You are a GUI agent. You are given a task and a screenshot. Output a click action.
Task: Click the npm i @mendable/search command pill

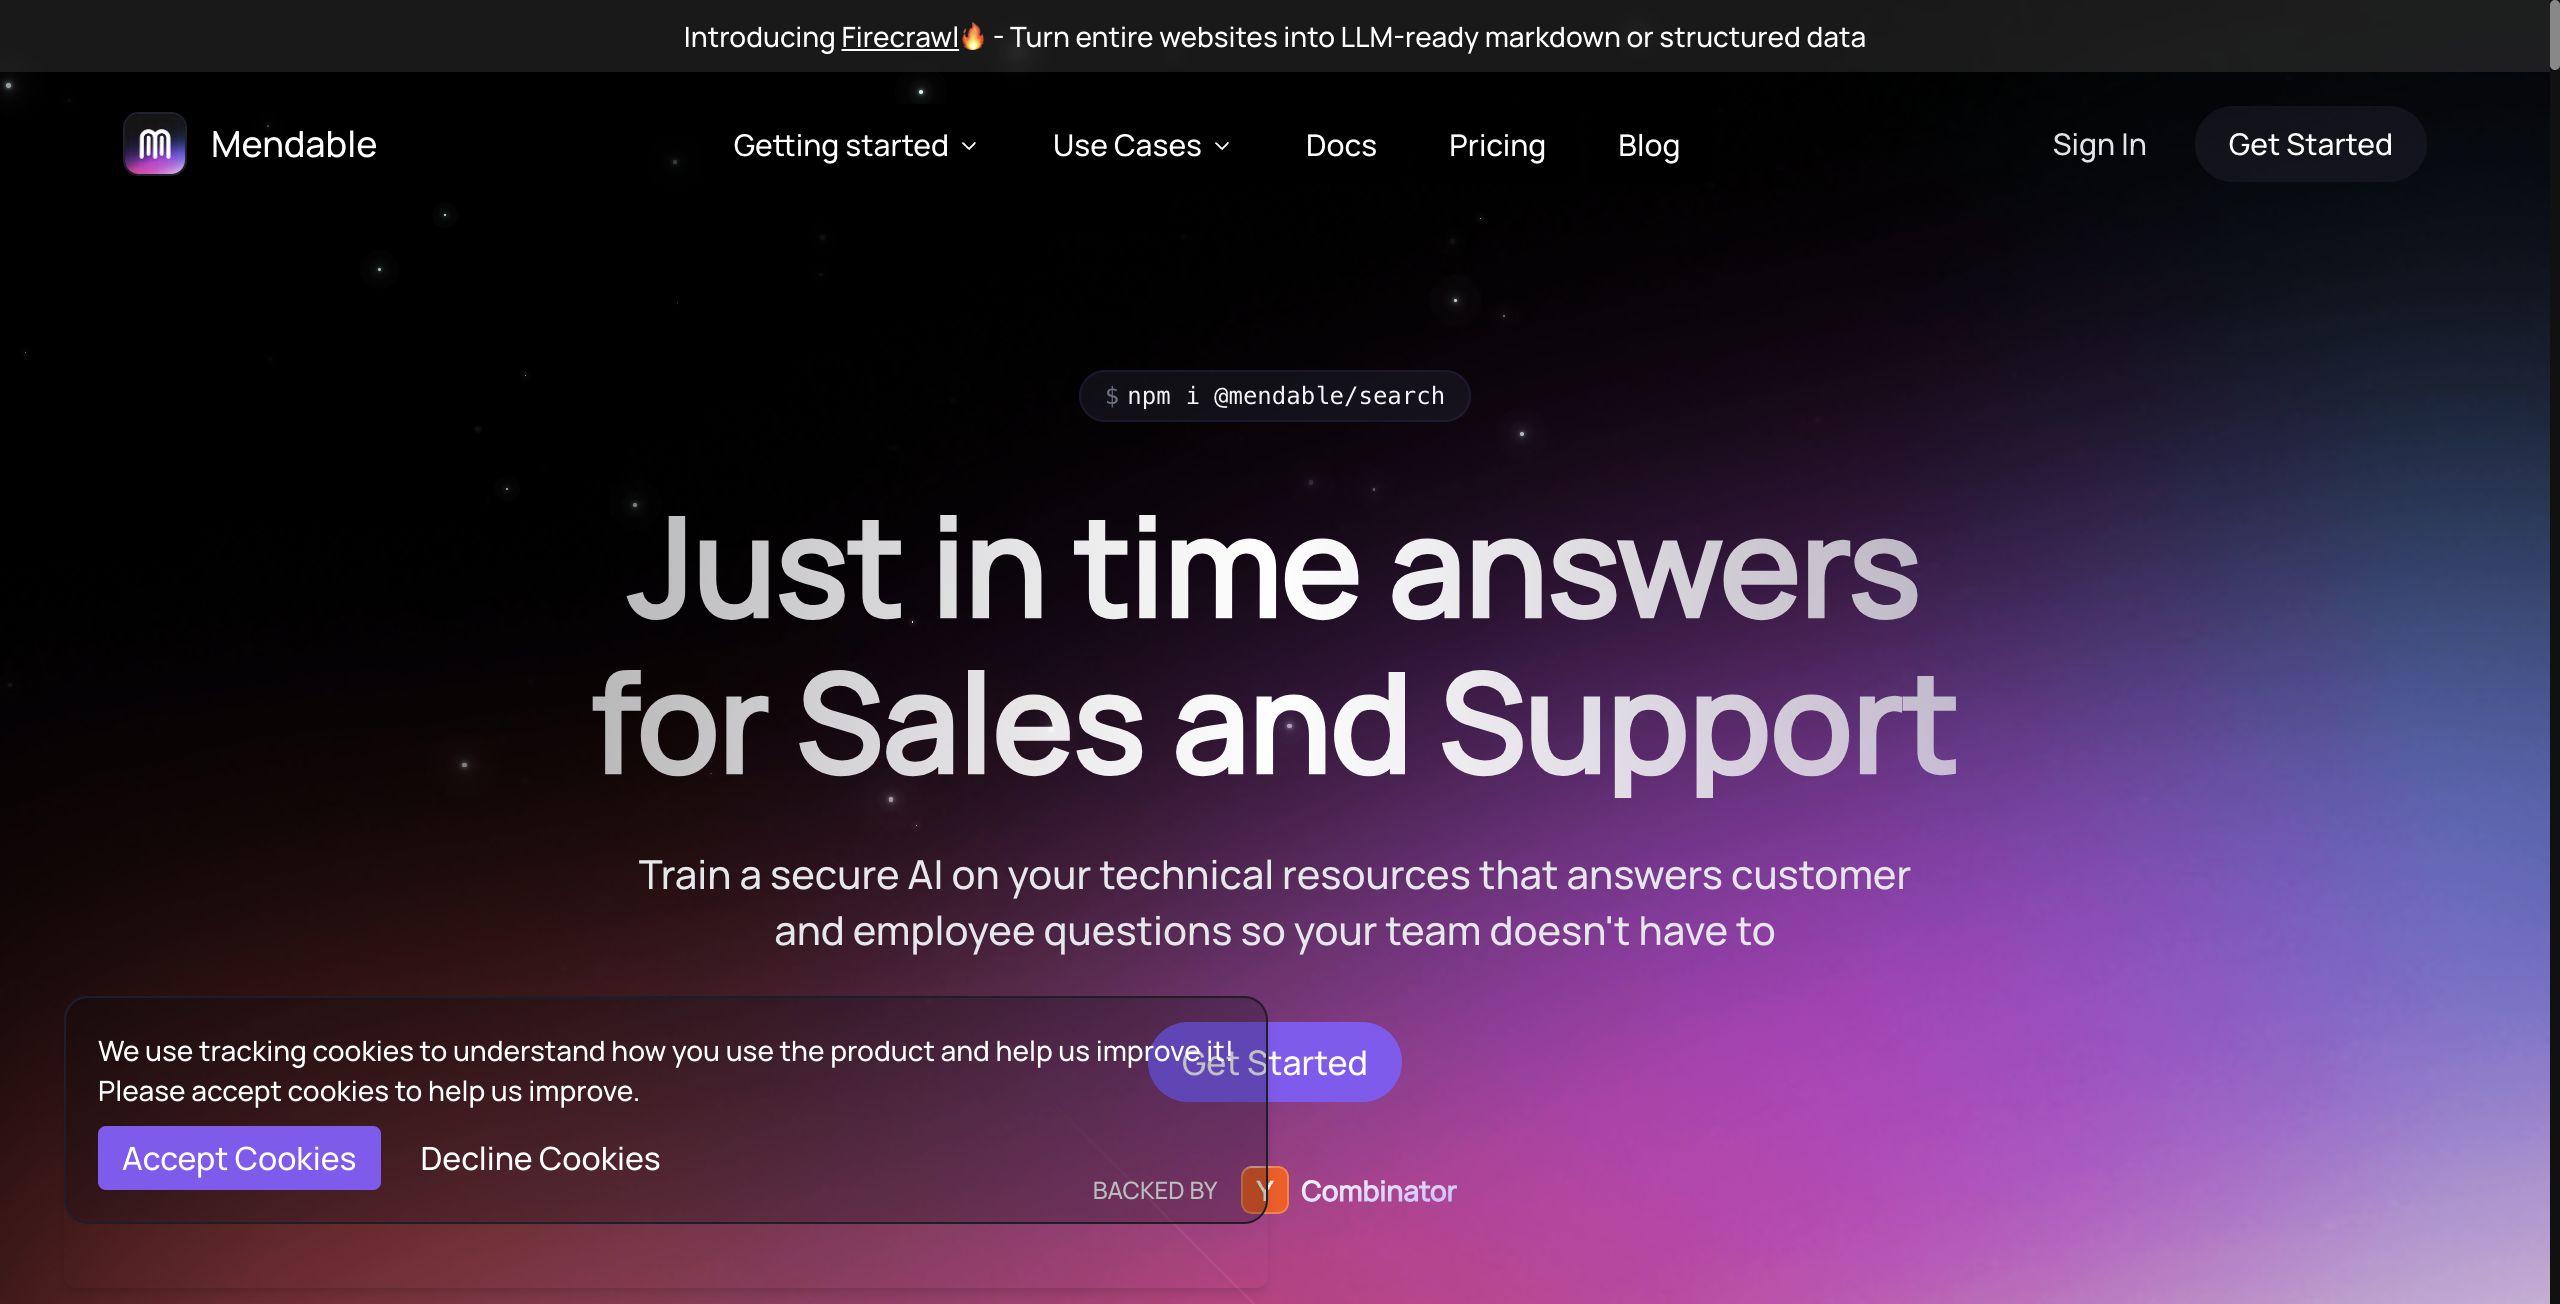pyautogui.click(x=1274, y=396)
